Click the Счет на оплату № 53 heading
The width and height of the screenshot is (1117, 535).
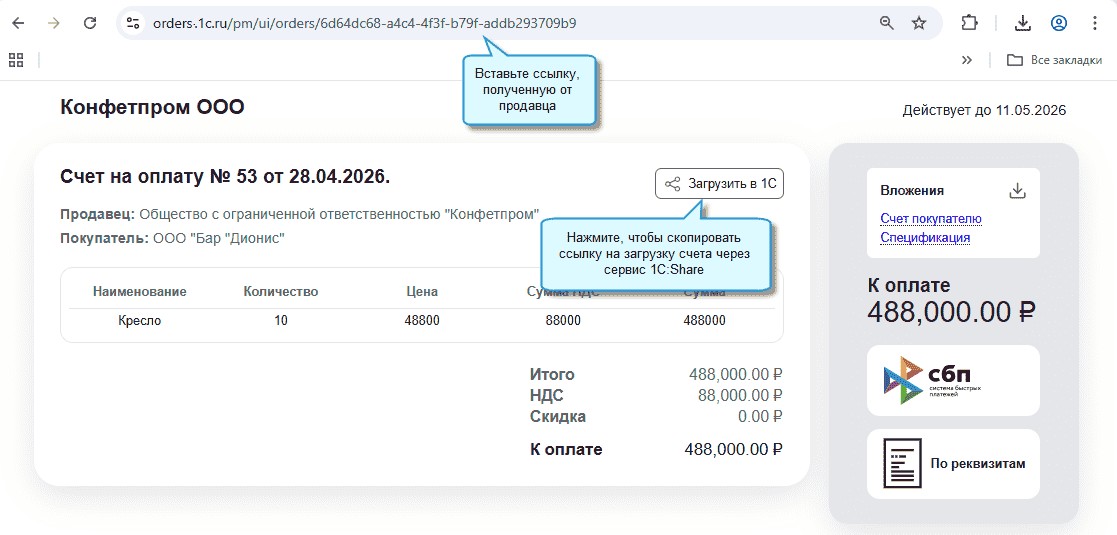click(225, 177)
